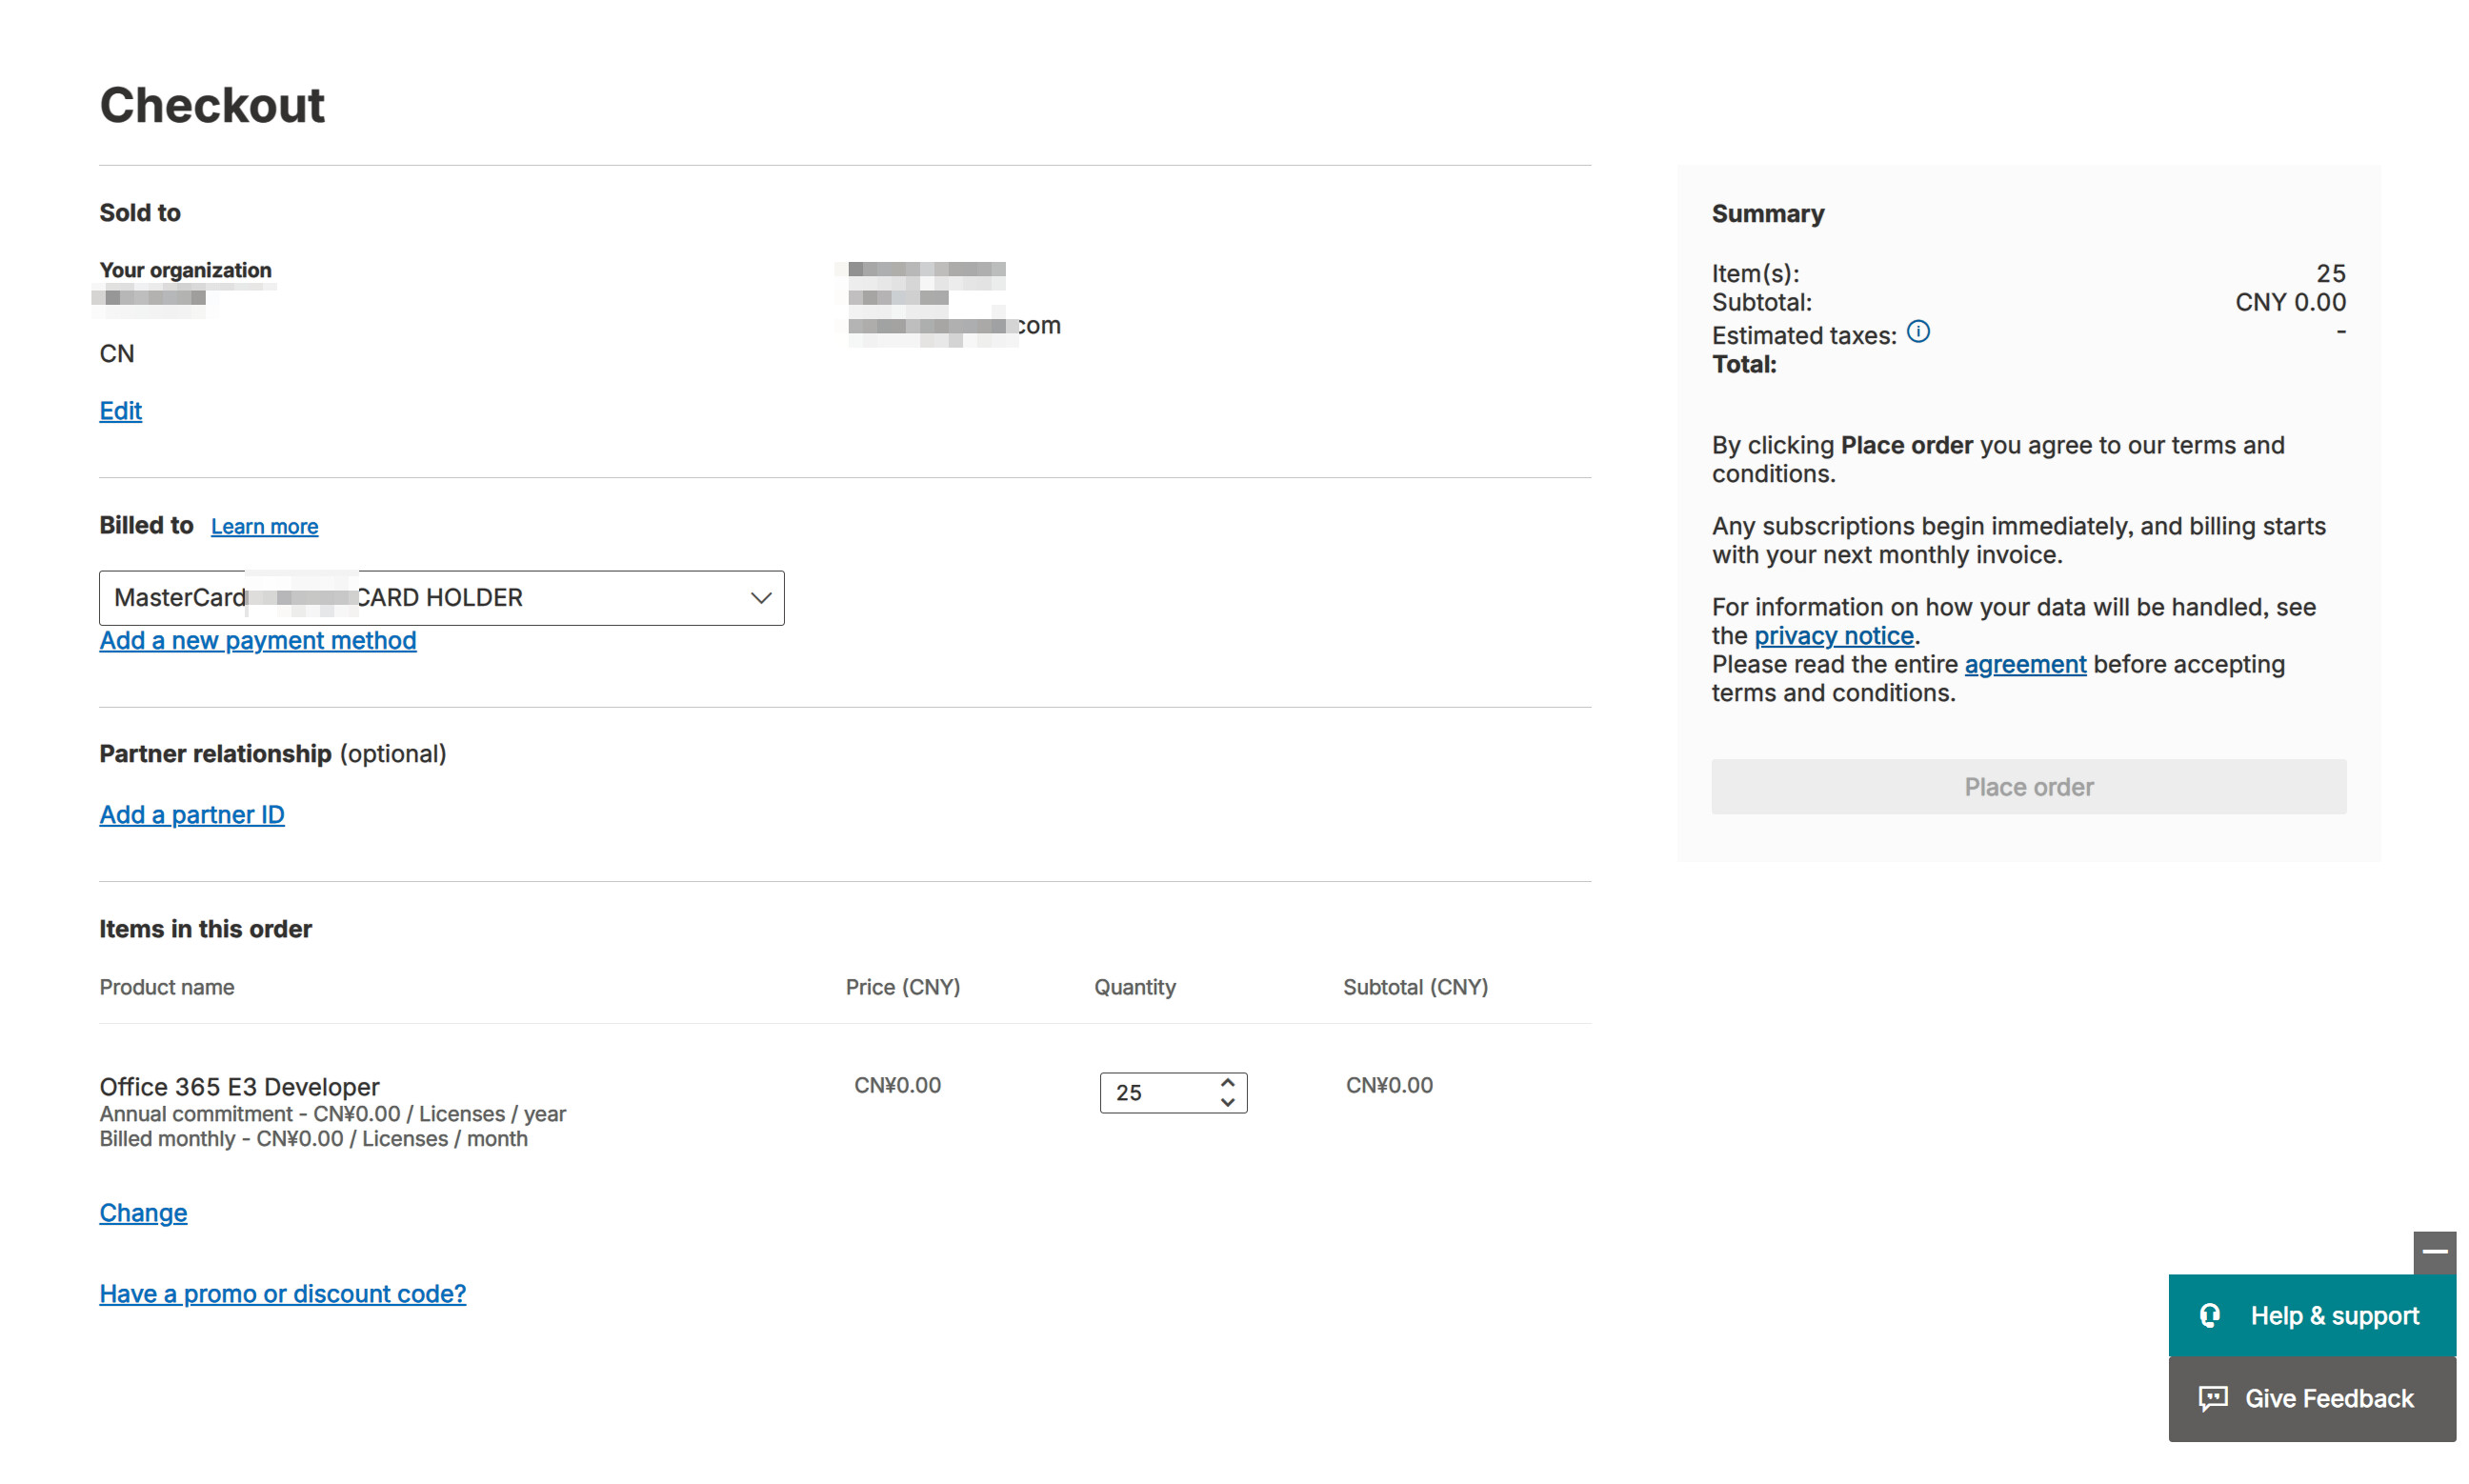Open the Help & support panel

(x=2311, y=1315)
